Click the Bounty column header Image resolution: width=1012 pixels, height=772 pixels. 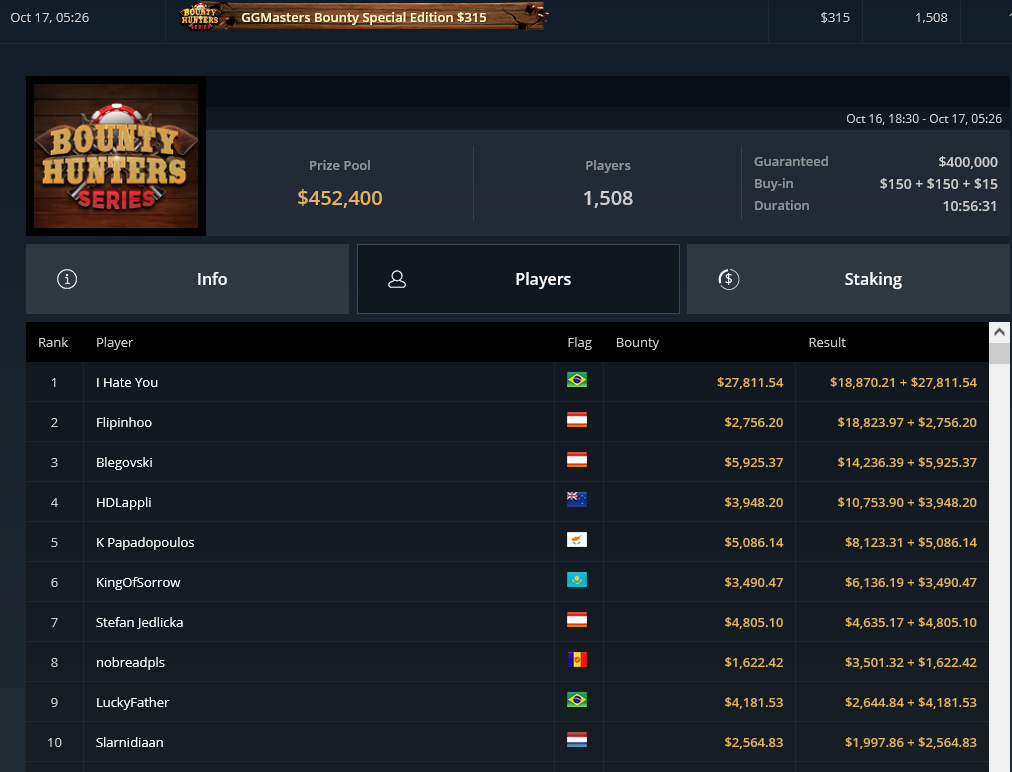637,342
